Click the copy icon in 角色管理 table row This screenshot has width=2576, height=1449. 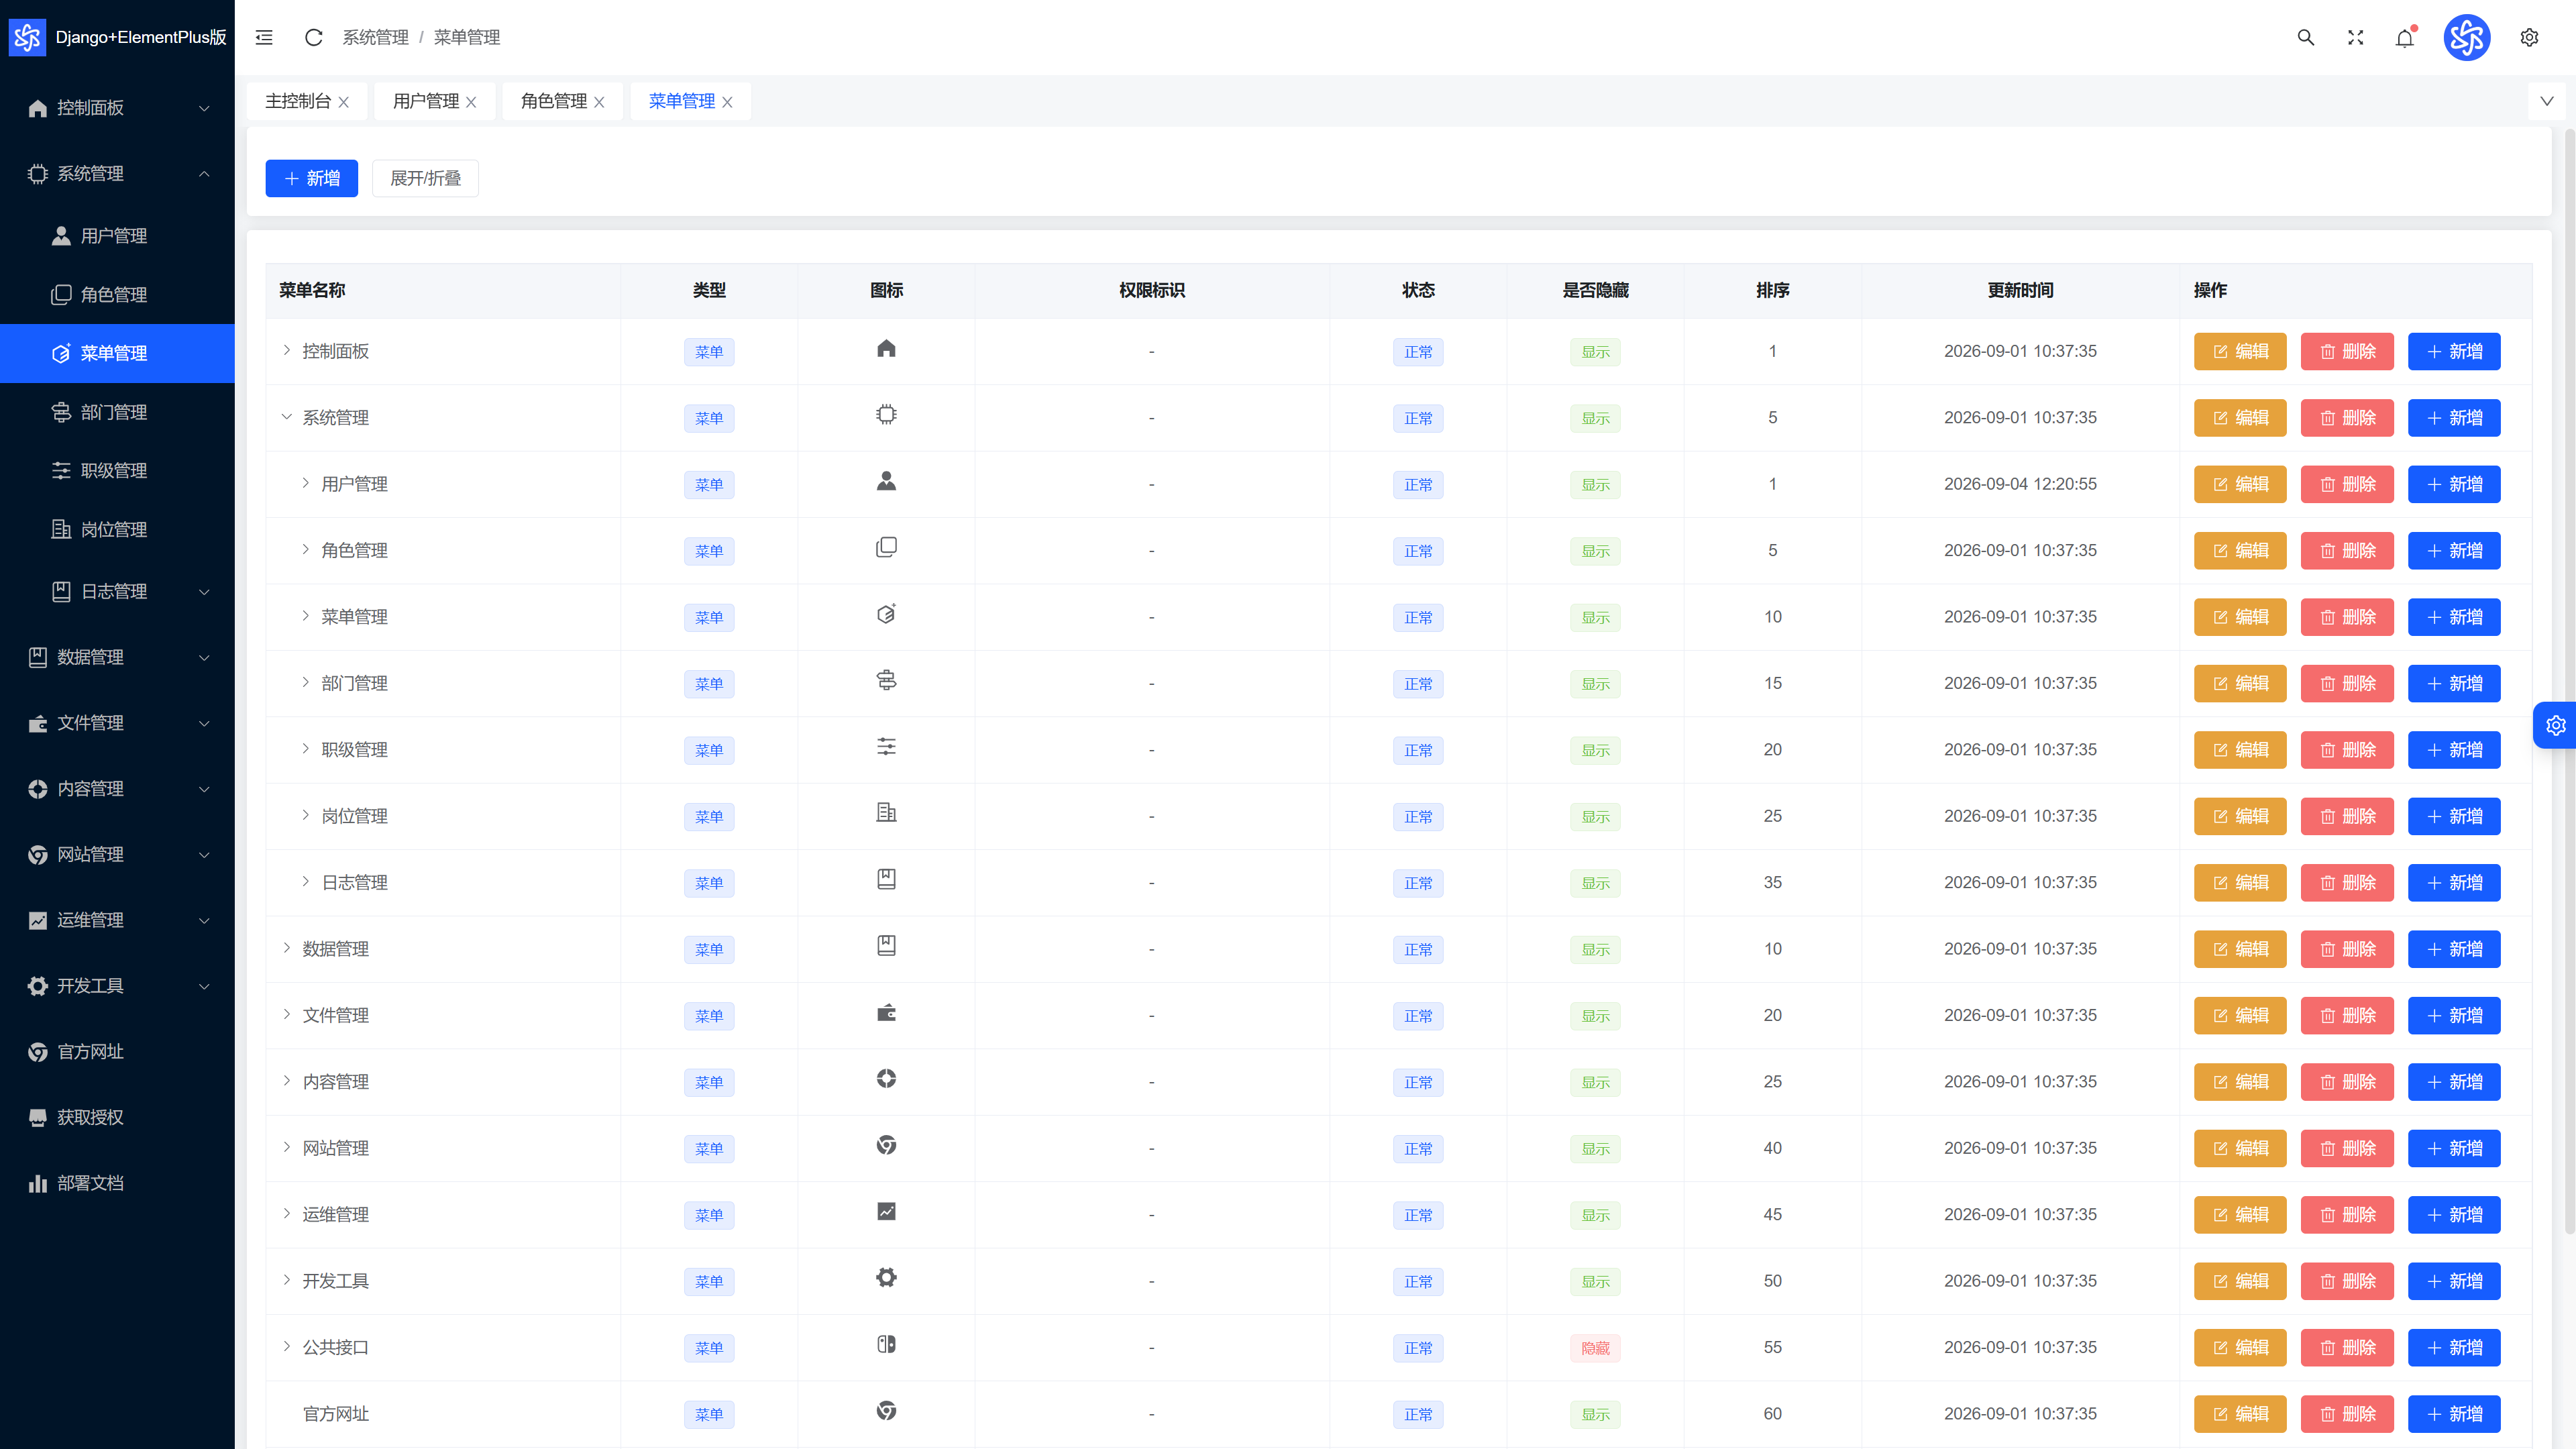tap(886, 547)
